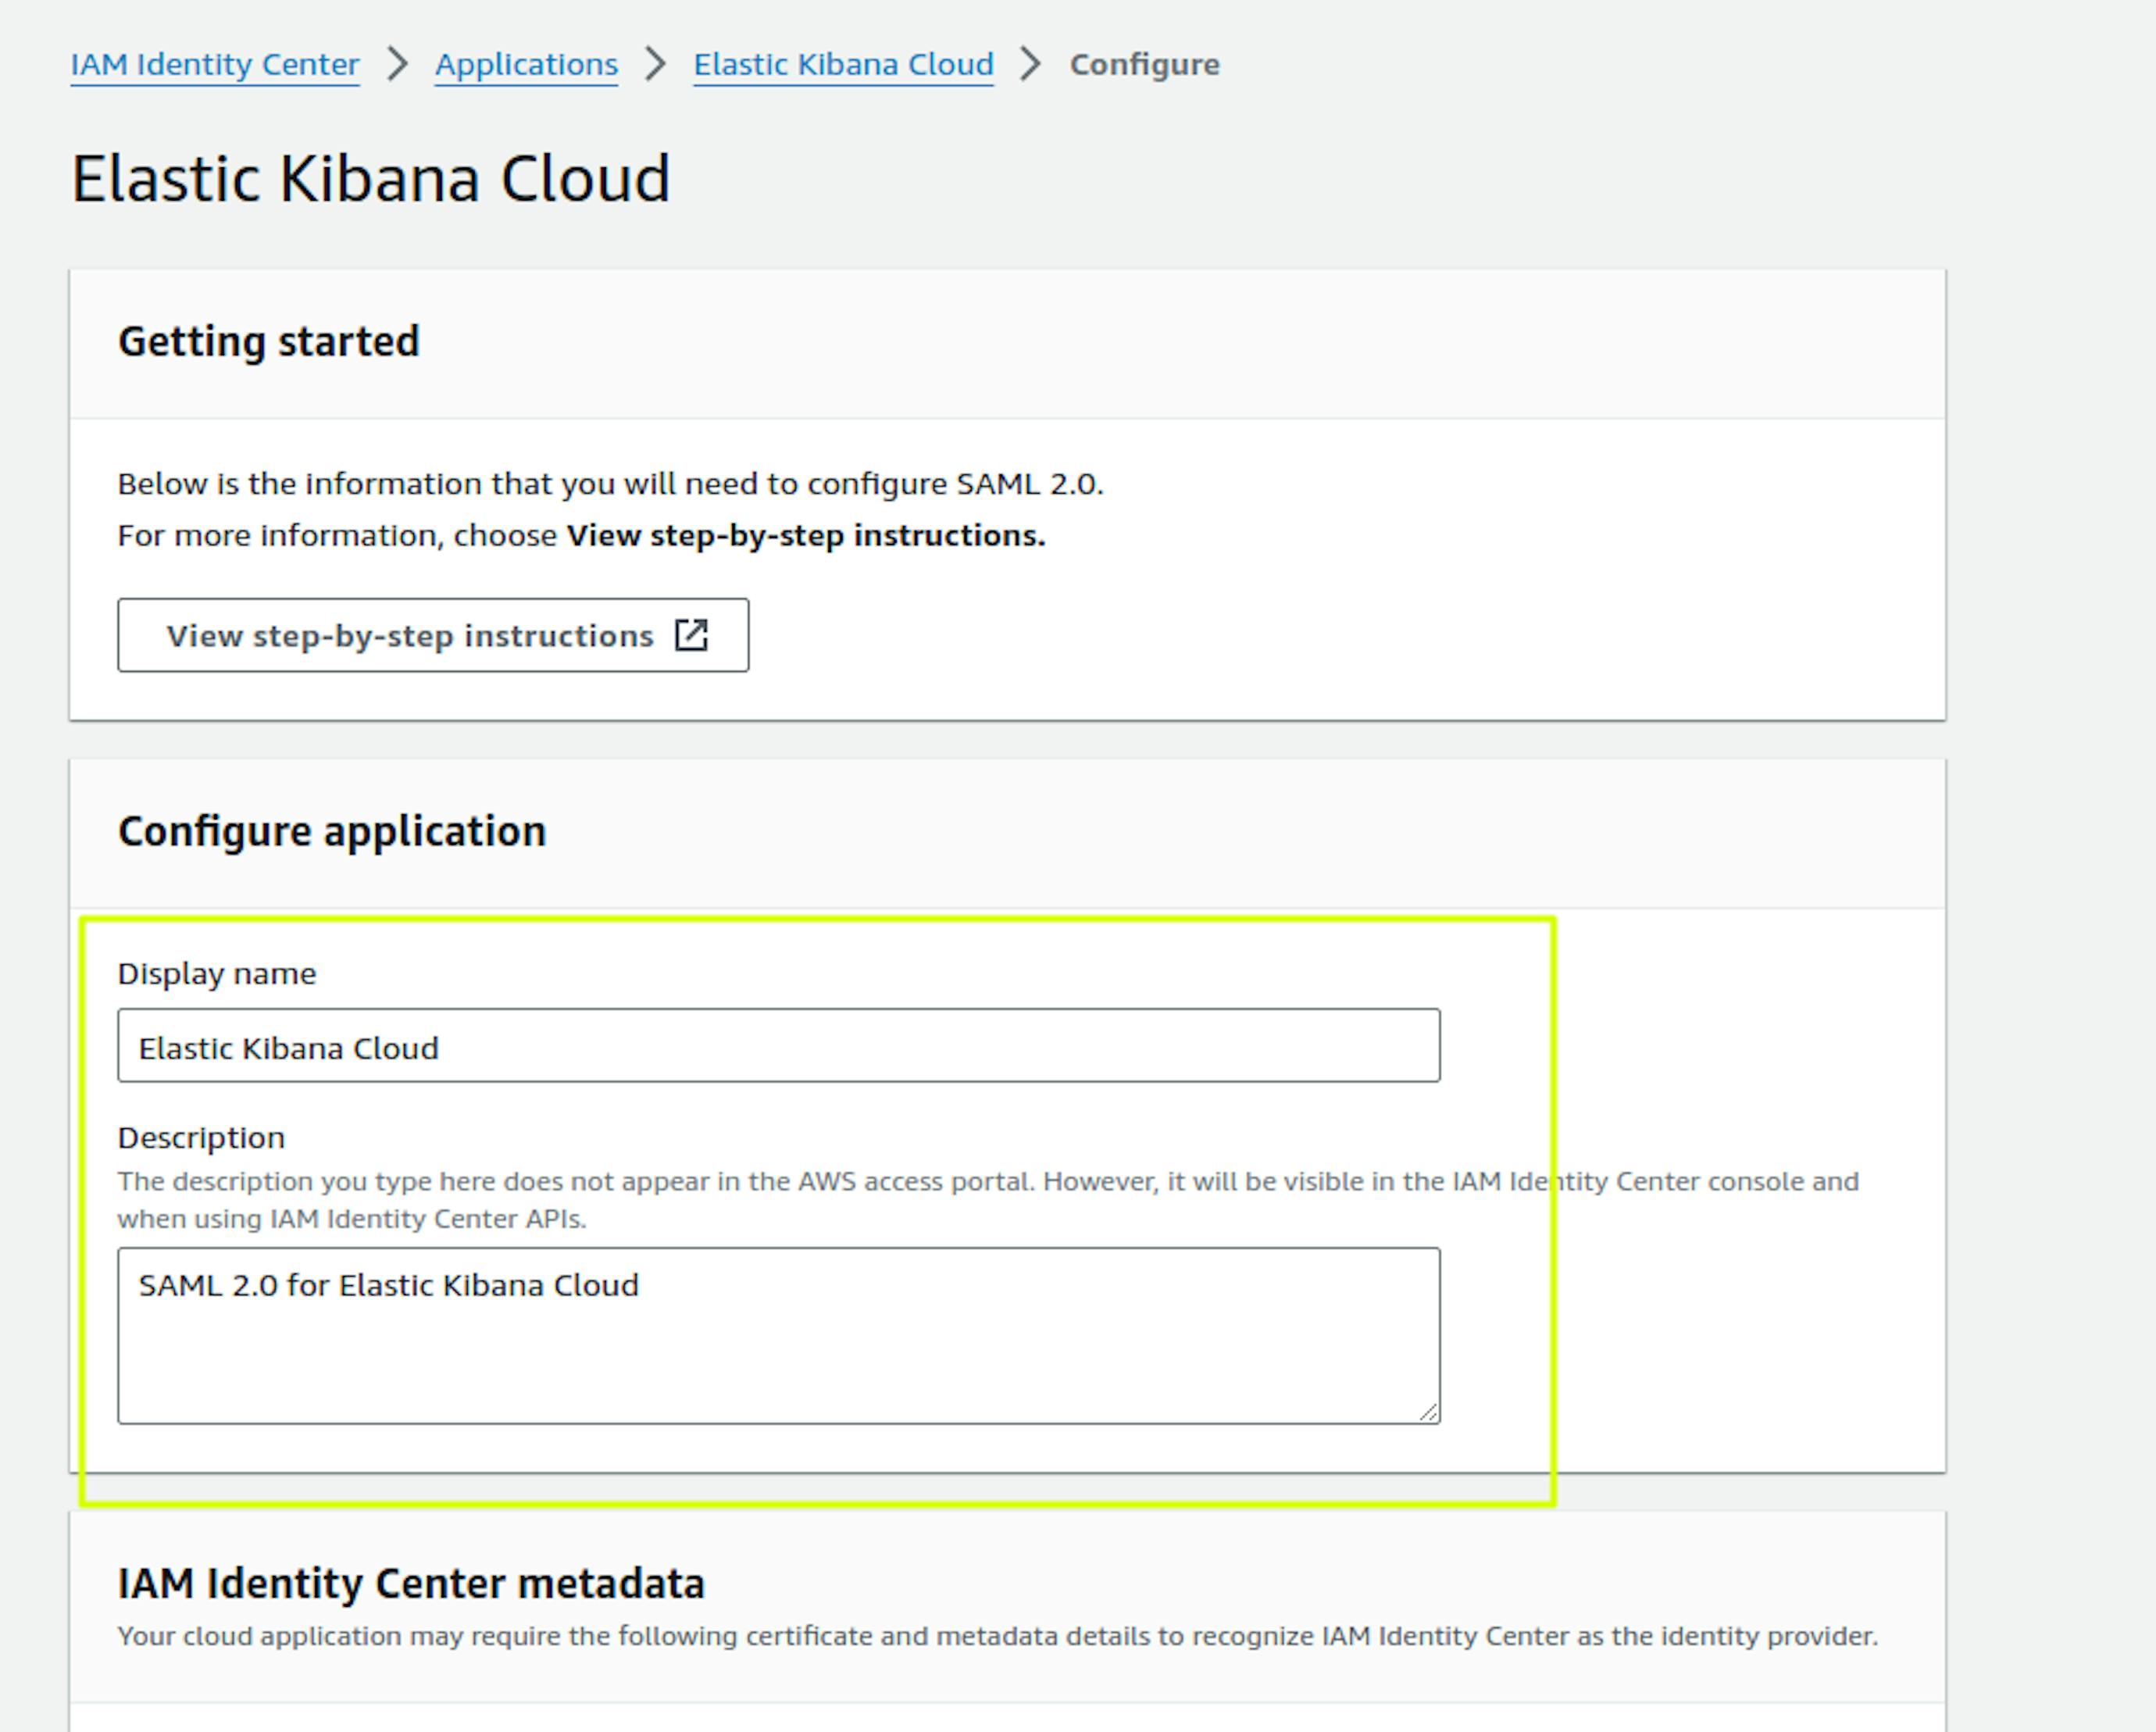Click the Description textarea resize handle
Viewport: 2156px width, 1732px height.
click(1429, 1412)
